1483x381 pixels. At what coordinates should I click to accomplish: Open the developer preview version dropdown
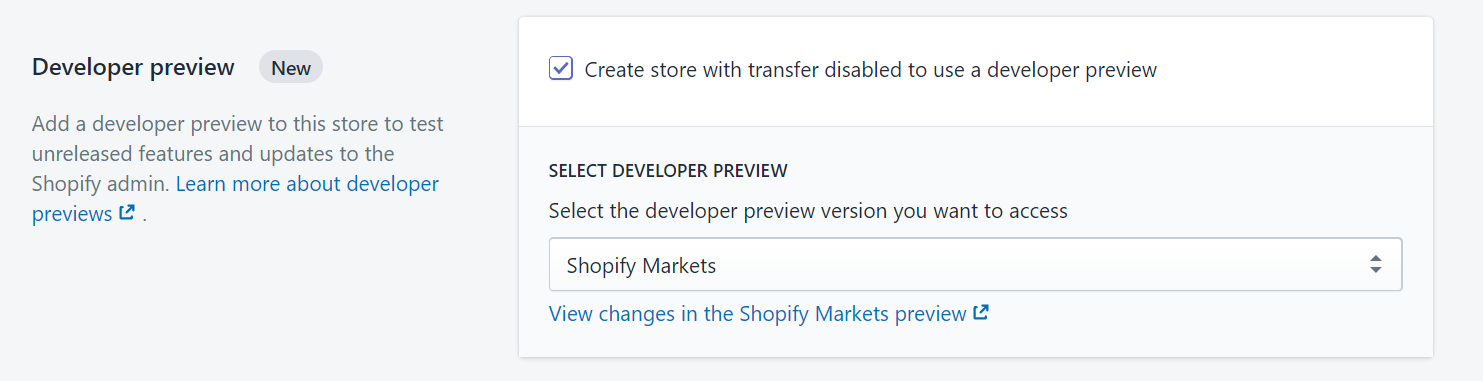[975, 265]
